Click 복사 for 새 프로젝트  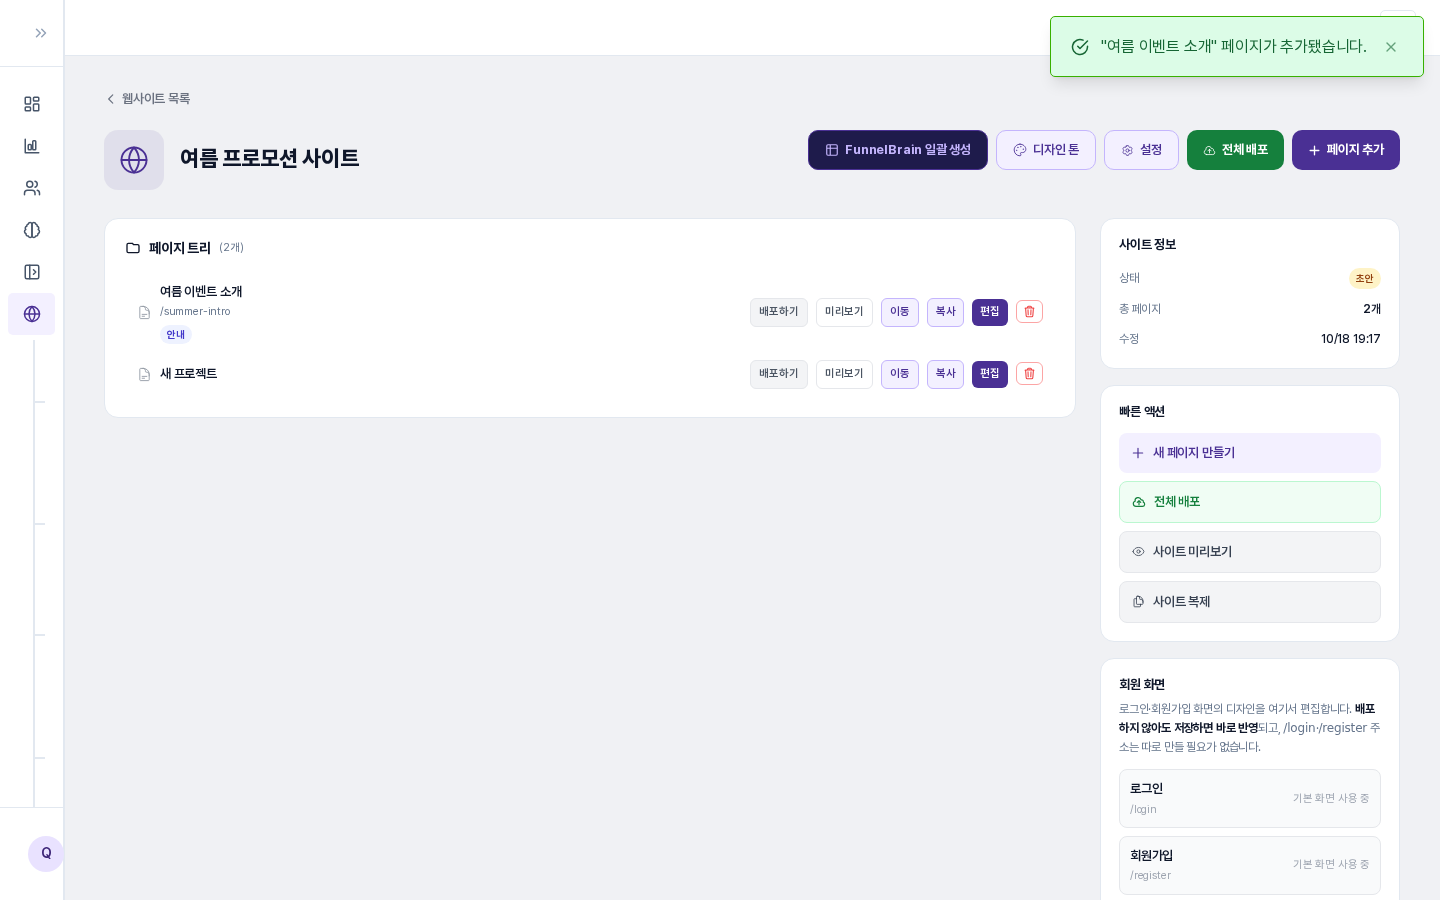(x=945, y=374)
